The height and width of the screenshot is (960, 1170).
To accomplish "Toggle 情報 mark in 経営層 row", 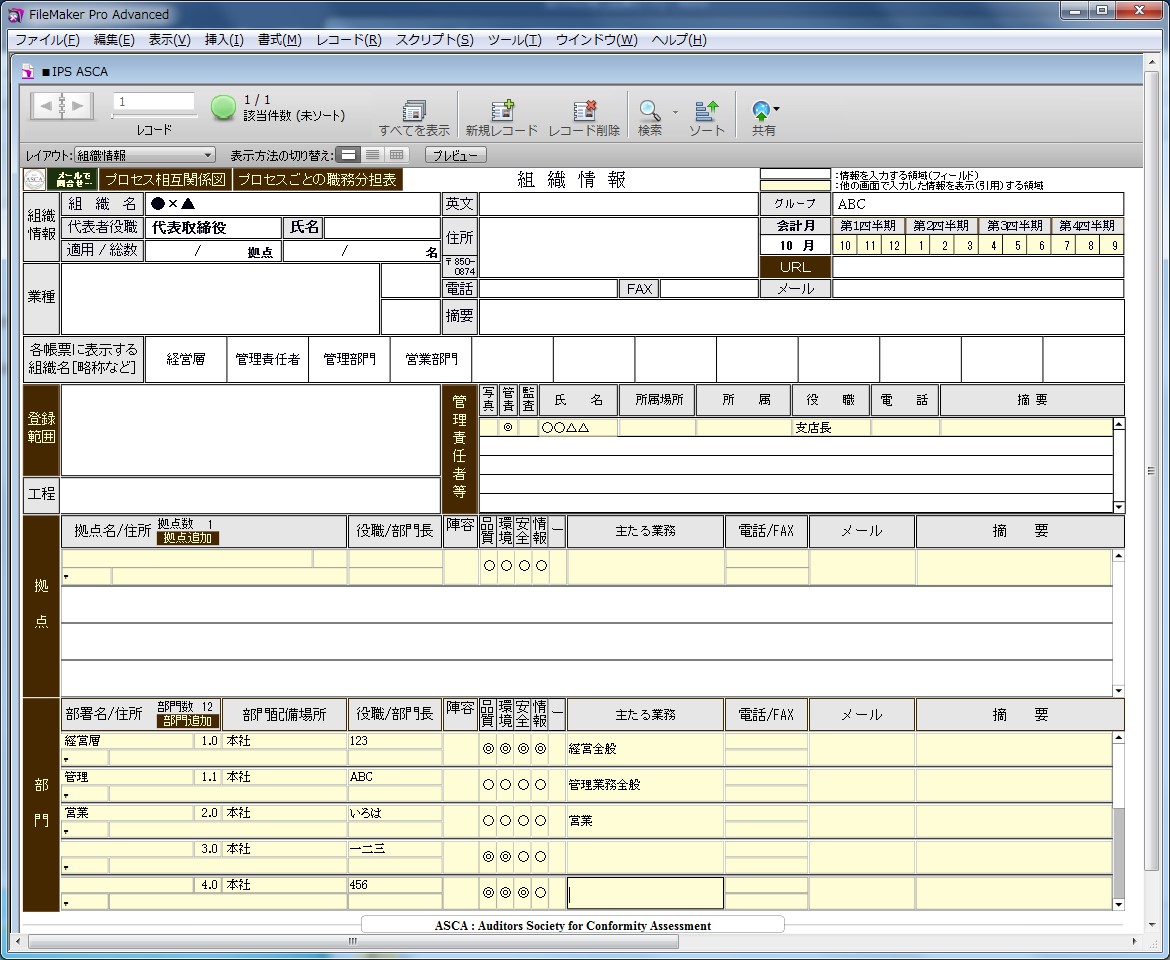I will [540, 748].
